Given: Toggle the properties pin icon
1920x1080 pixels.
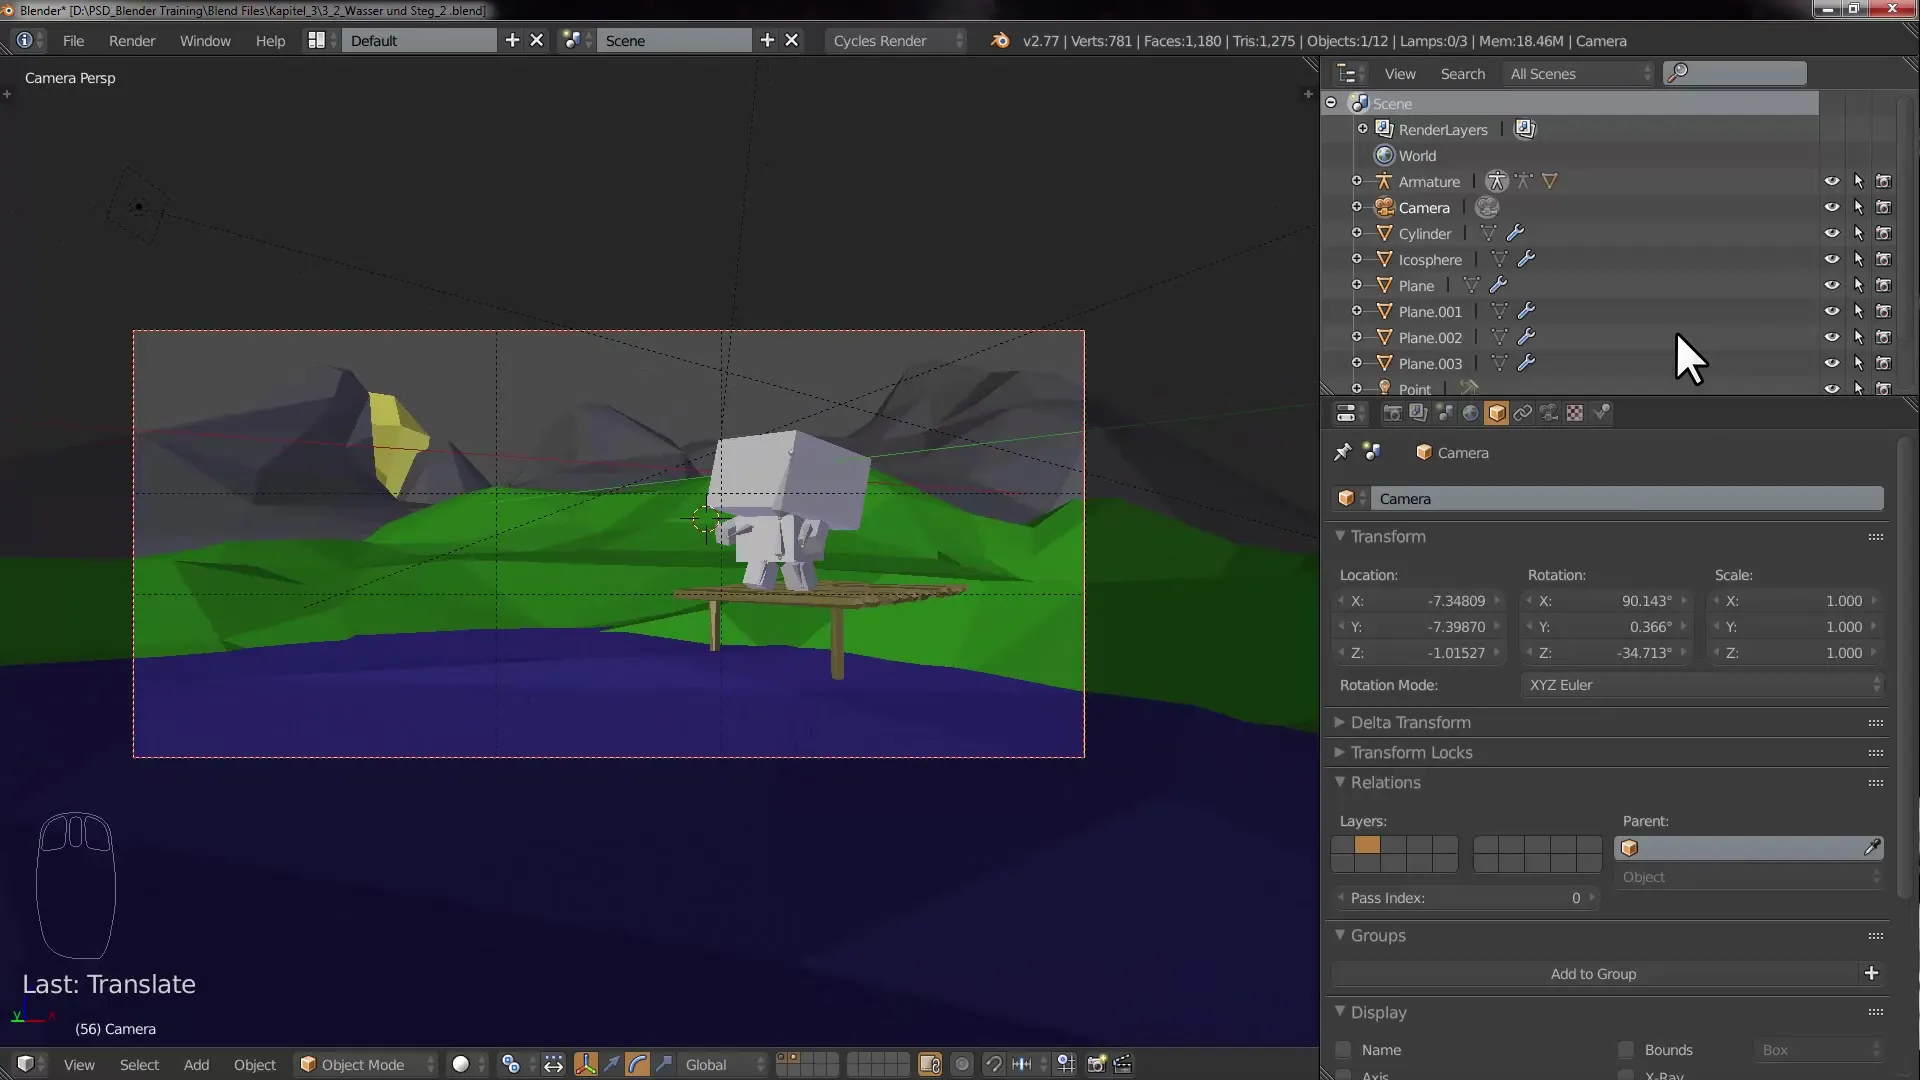Looking at the screenshot, I should (x=1342, y=452).
